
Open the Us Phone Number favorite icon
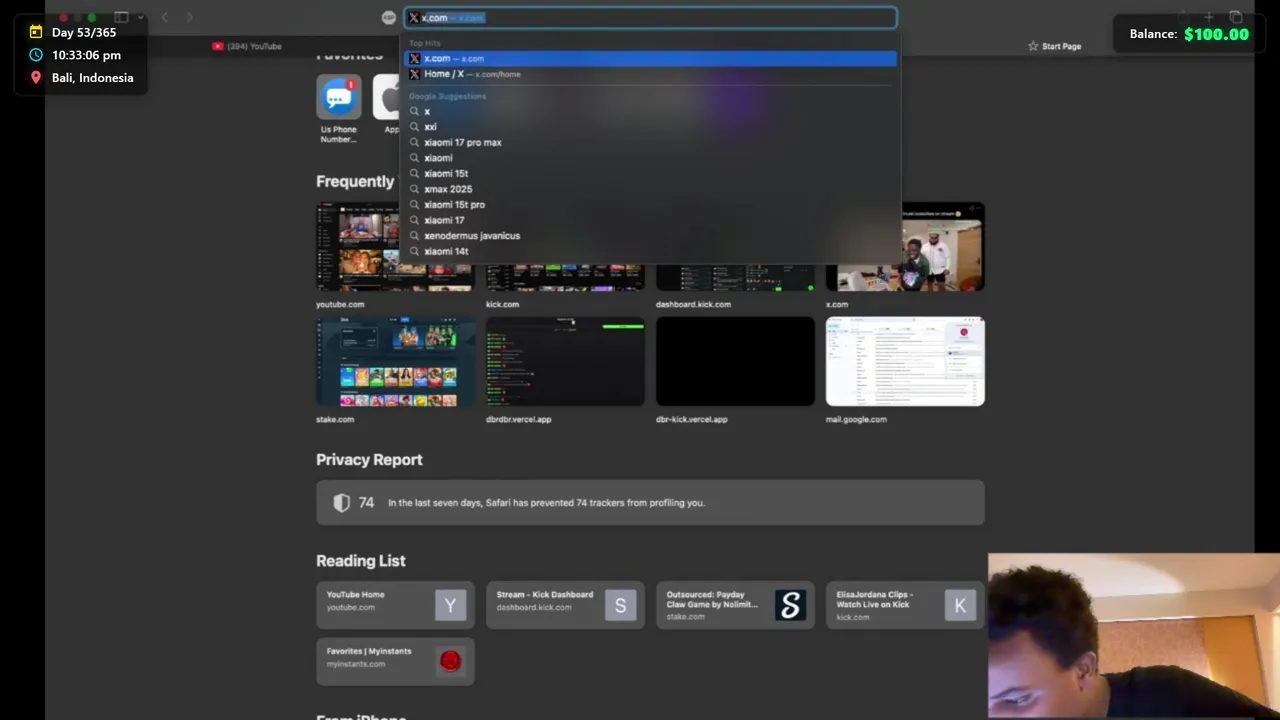(339, 97)
